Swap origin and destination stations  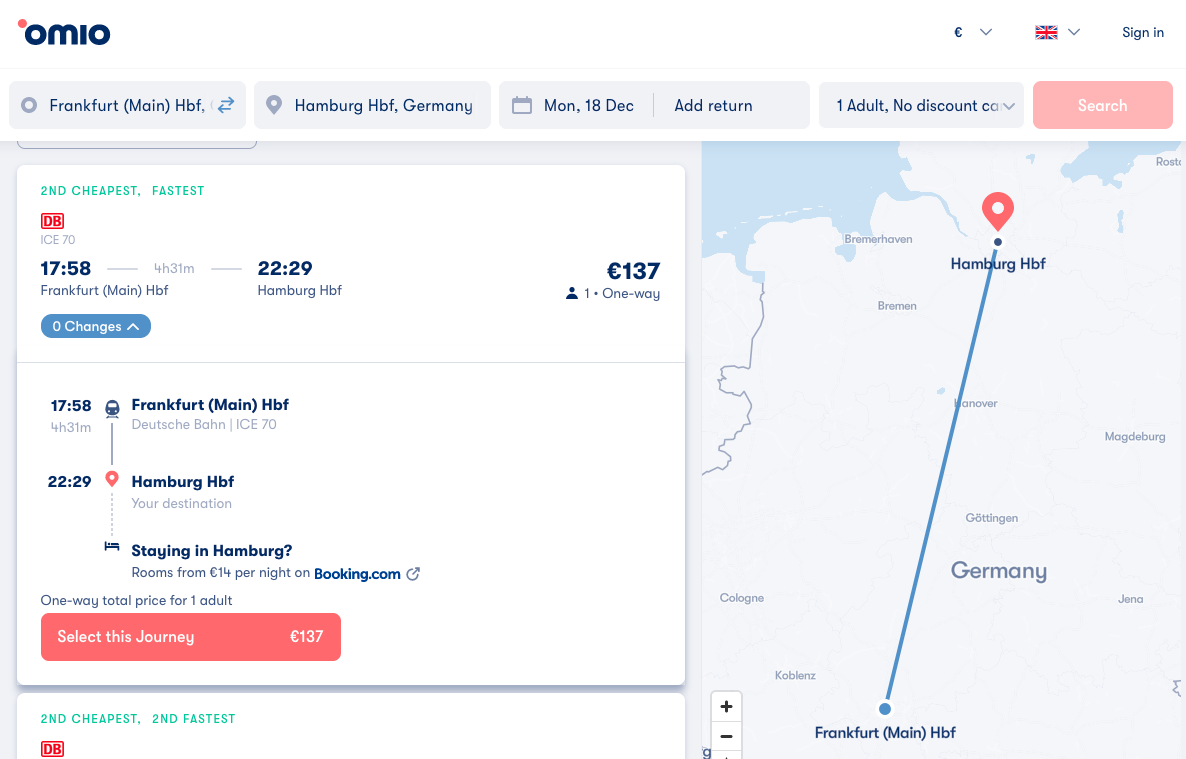226,105
